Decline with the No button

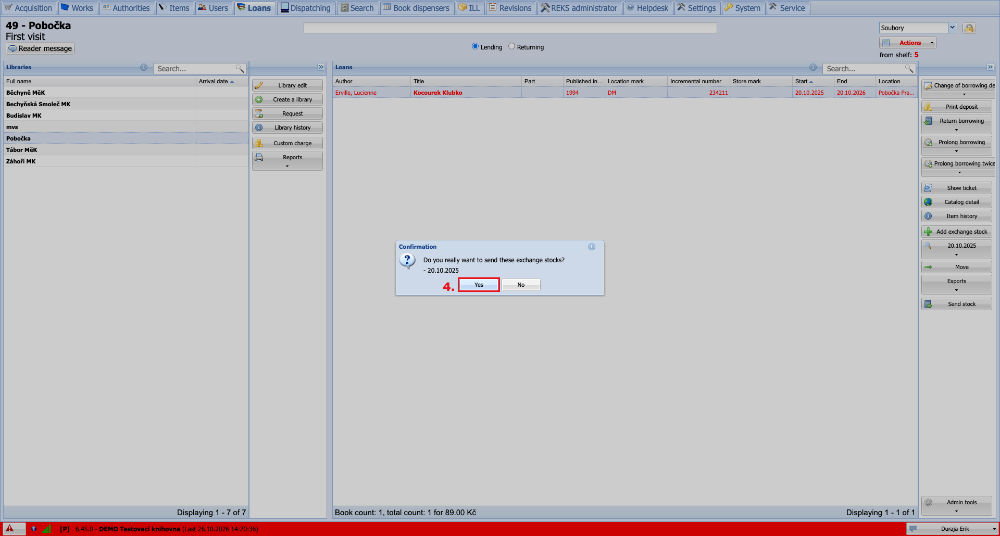pyautogui.click(x=521, y=285)
